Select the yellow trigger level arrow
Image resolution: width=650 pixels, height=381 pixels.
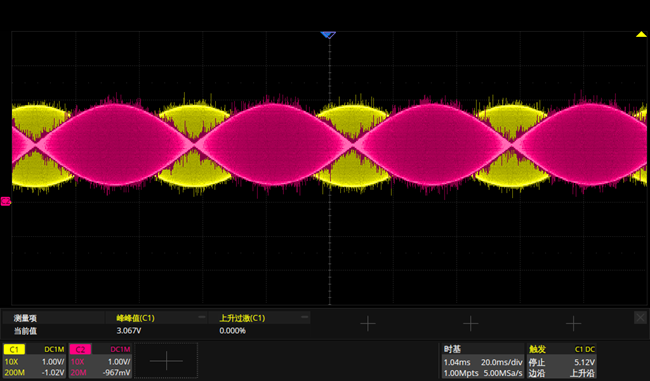point(641,34)
